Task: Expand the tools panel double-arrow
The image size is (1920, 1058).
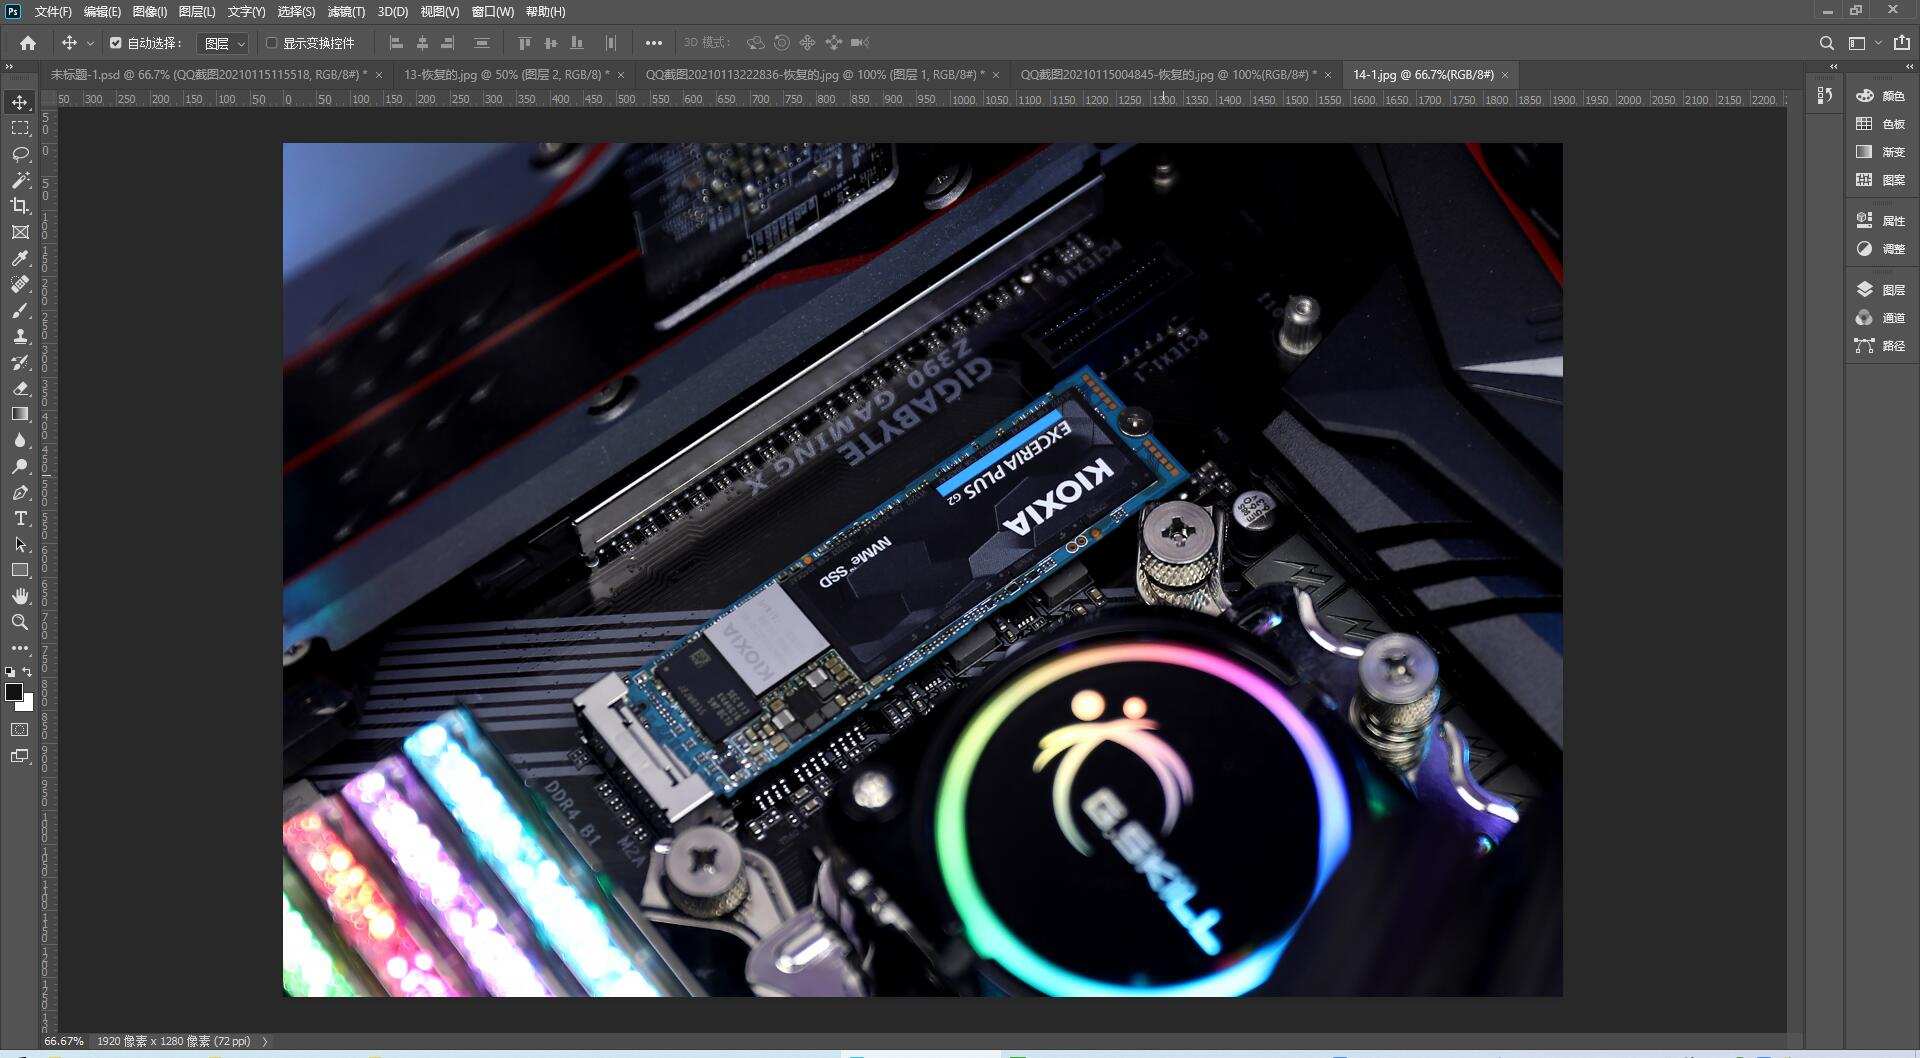Action: [9, 66]
